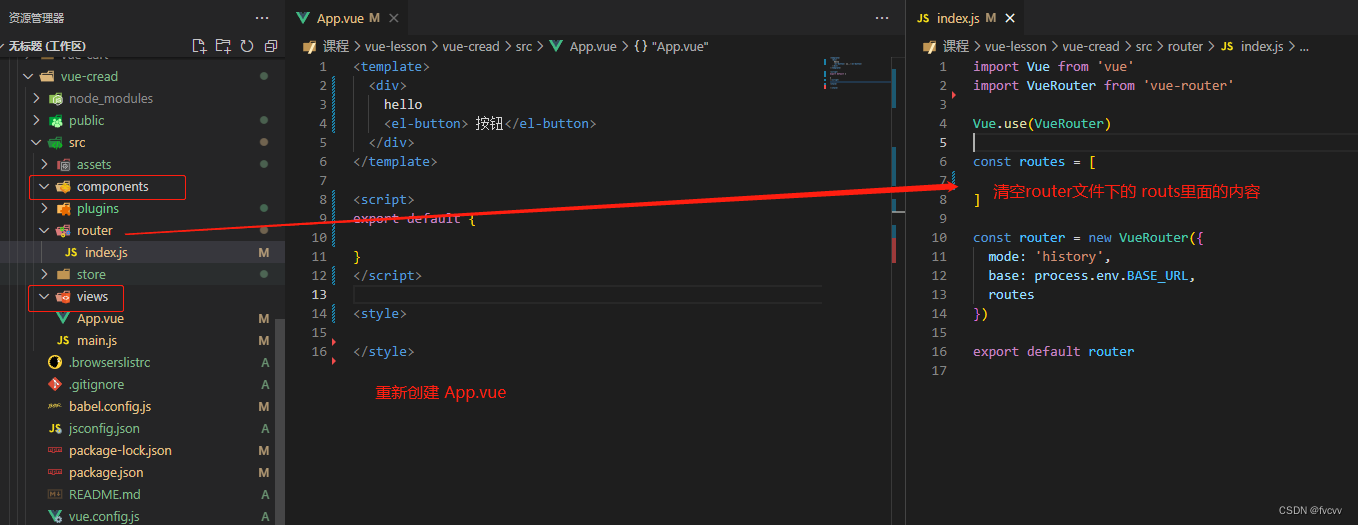Collapse the src folder
The height and width of the screenshot is (525, 1358).
(x=37, y=142)
